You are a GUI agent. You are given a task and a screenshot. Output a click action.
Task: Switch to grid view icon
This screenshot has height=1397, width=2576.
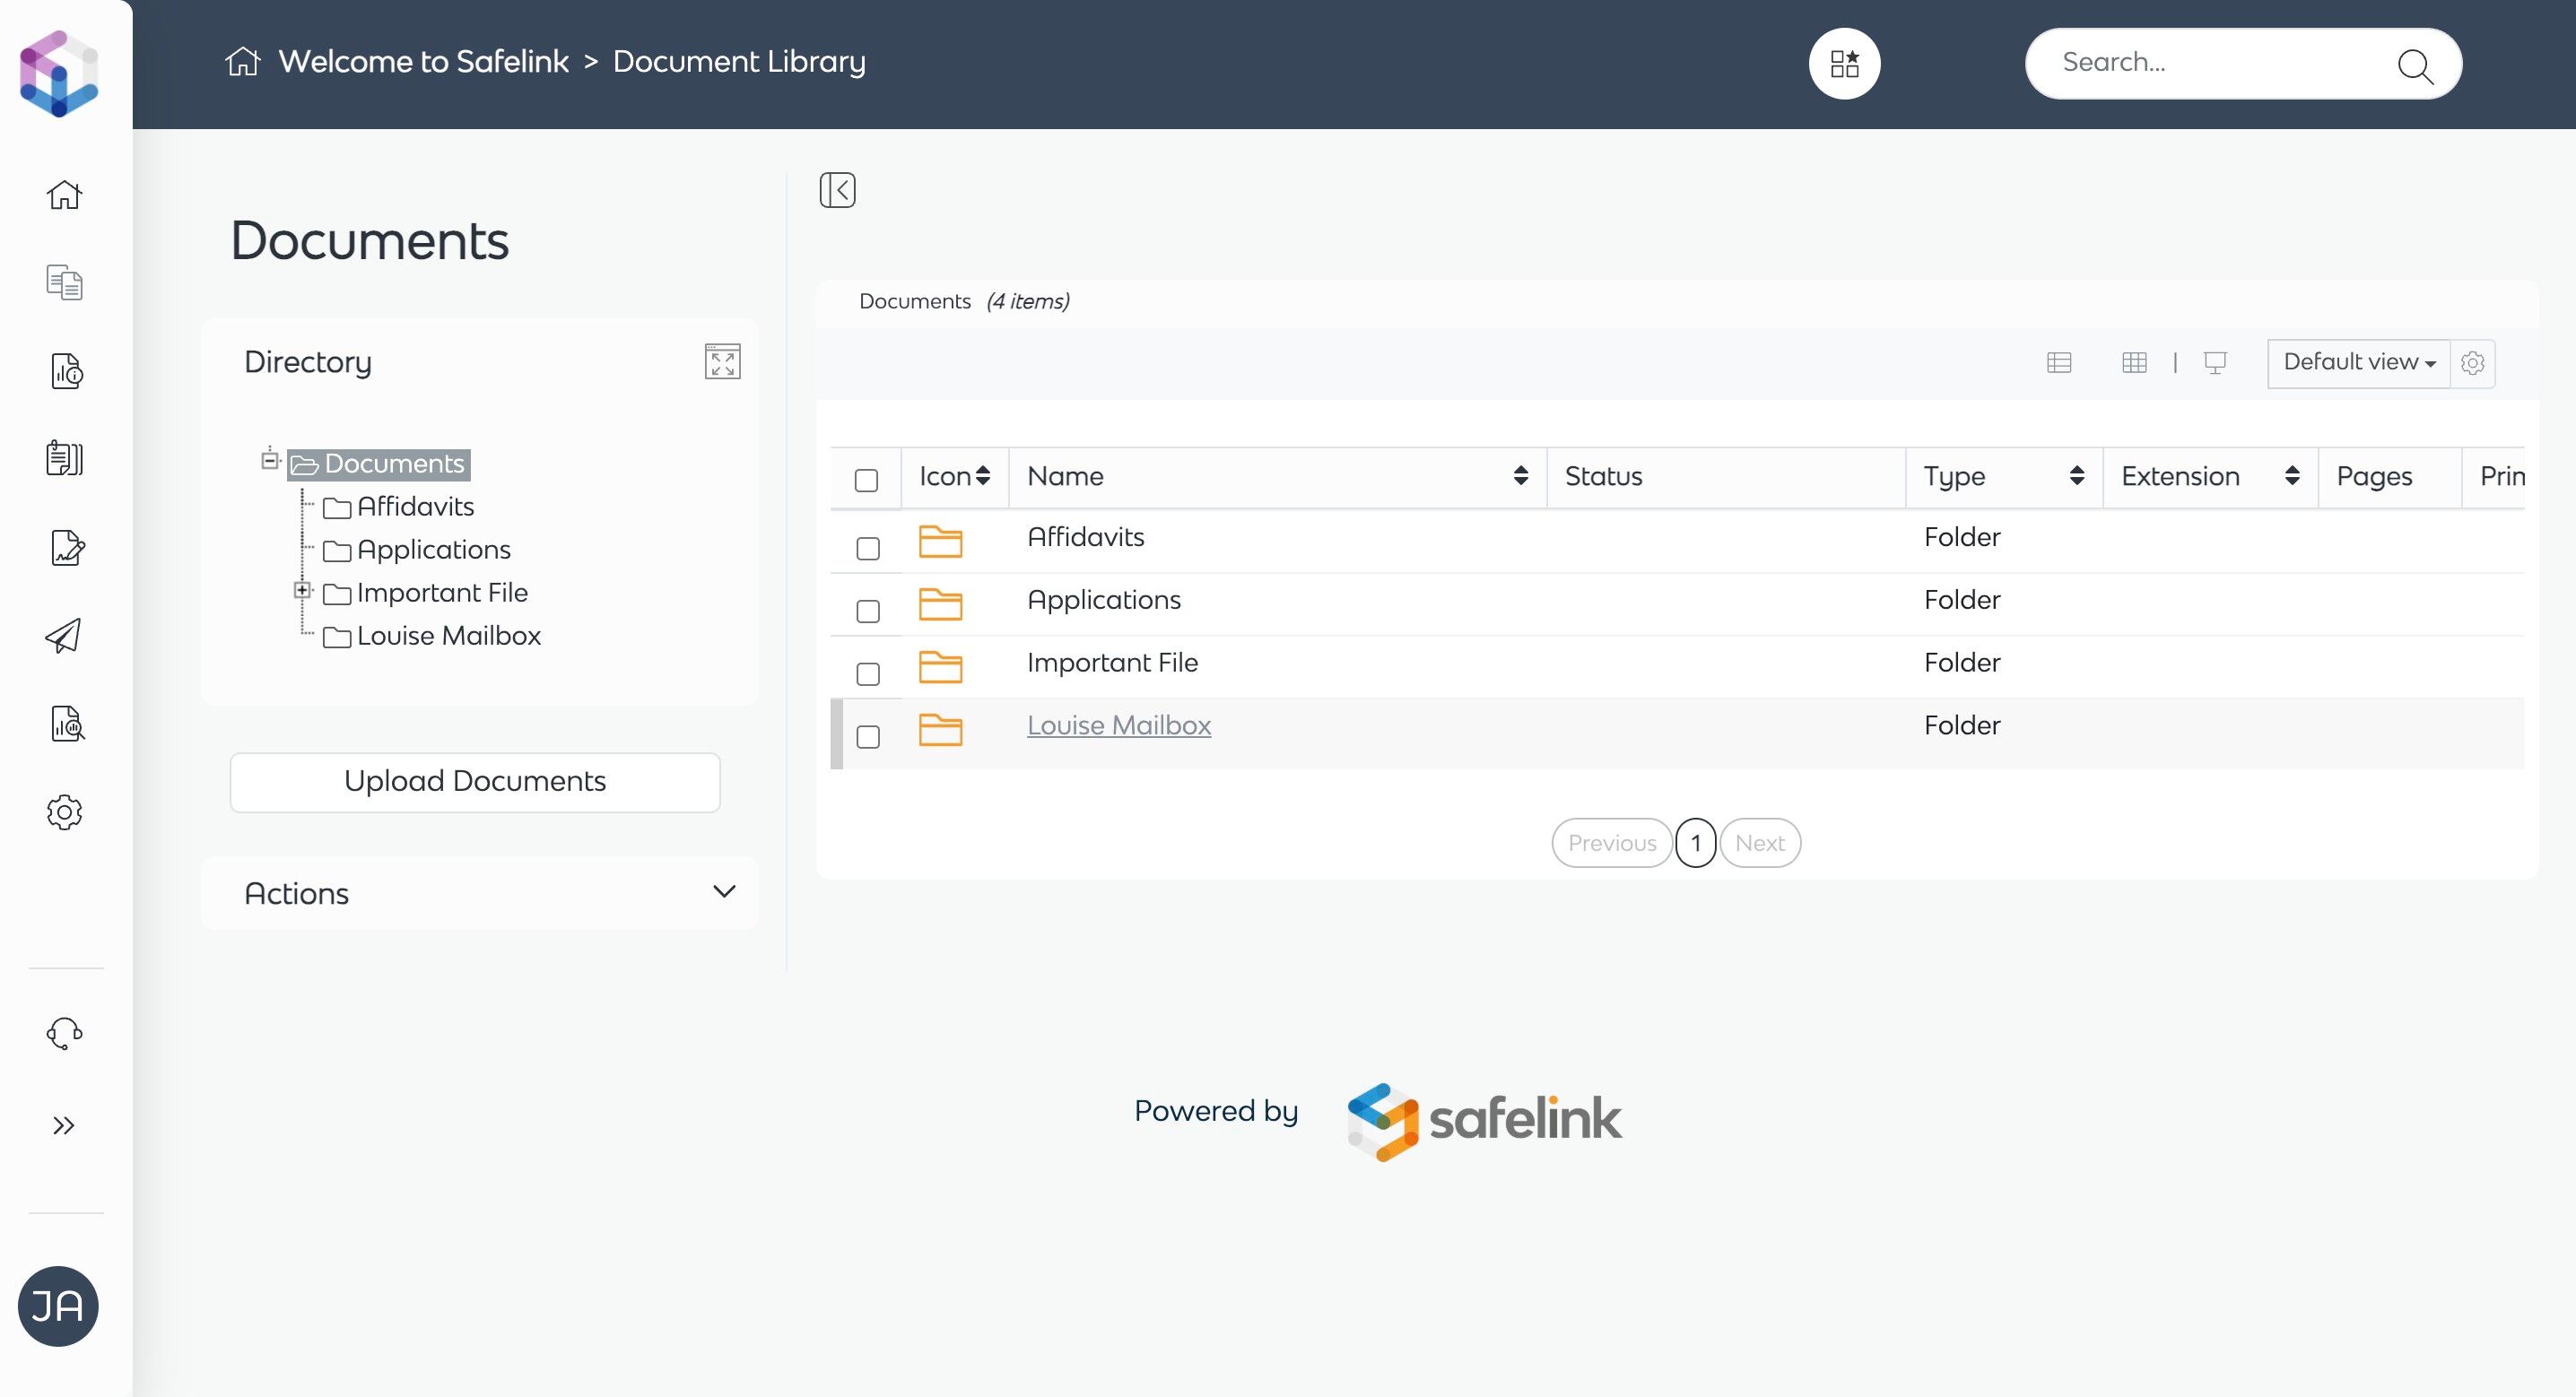click(x=2134, y=363)
